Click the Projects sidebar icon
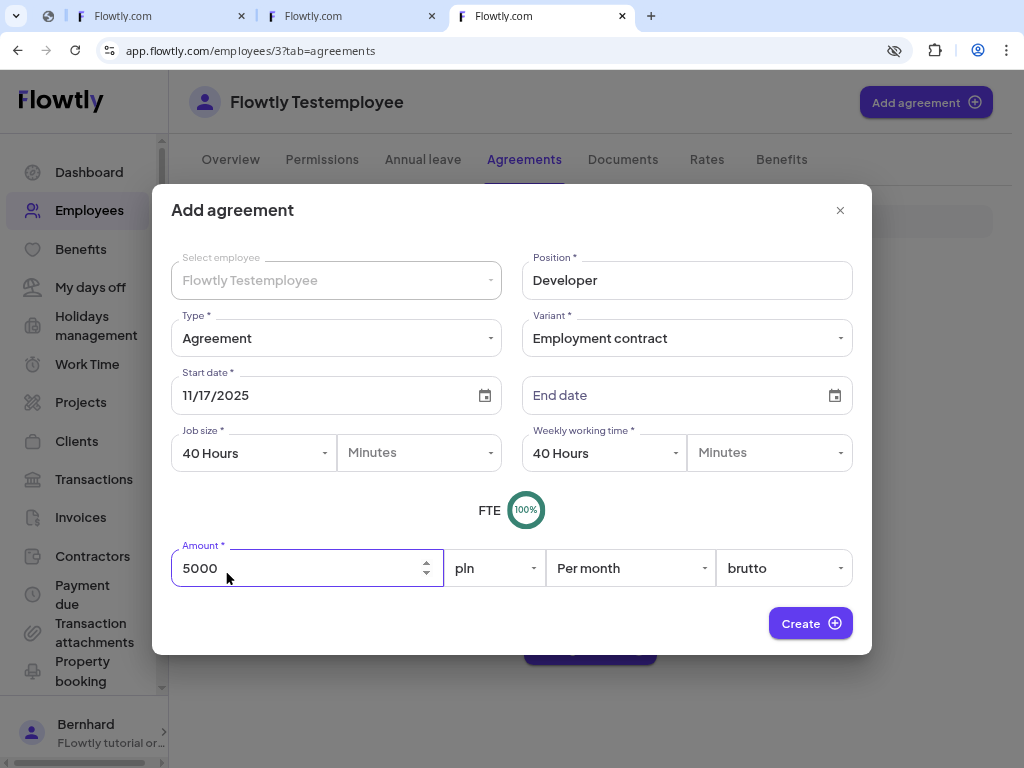This screenshot has height=768, width=1024. click(x=31, y=402)
